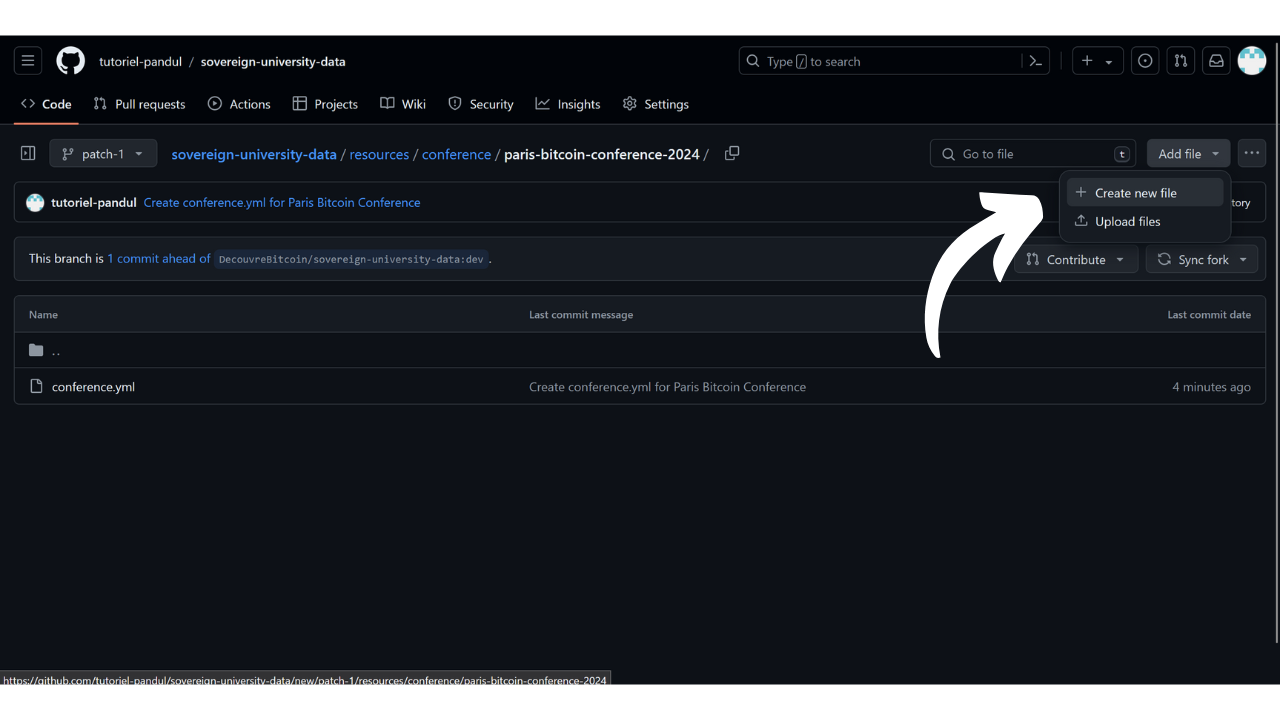
Task: Click the 4 minutes ago timestamp
Action: coord(1211,386)
